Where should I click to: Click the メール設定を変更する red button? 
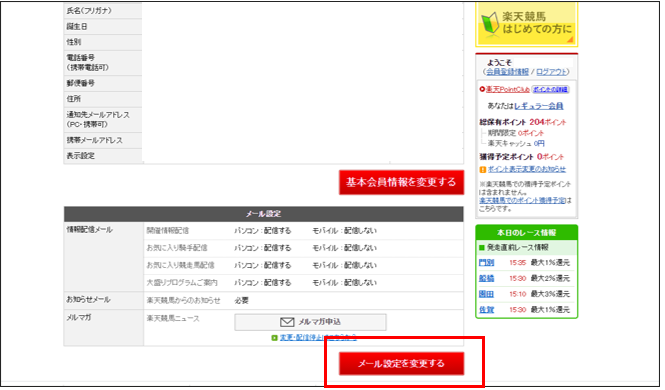pos(401,363)
